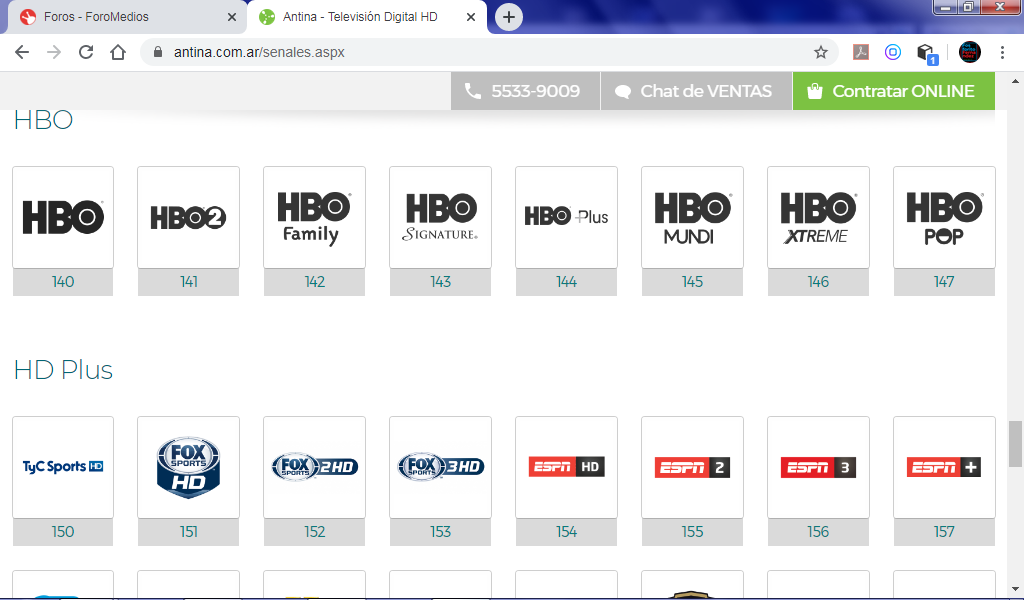Select the TyC Sports HD logo

coord(63,467)
